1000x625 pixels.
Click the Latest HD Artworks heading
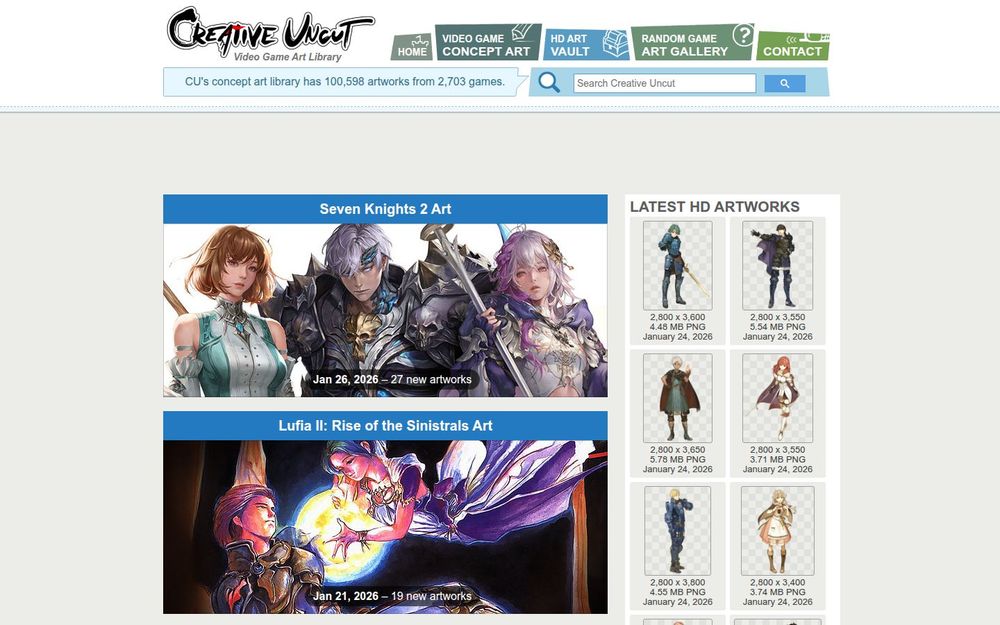click(x=714, y=207)
